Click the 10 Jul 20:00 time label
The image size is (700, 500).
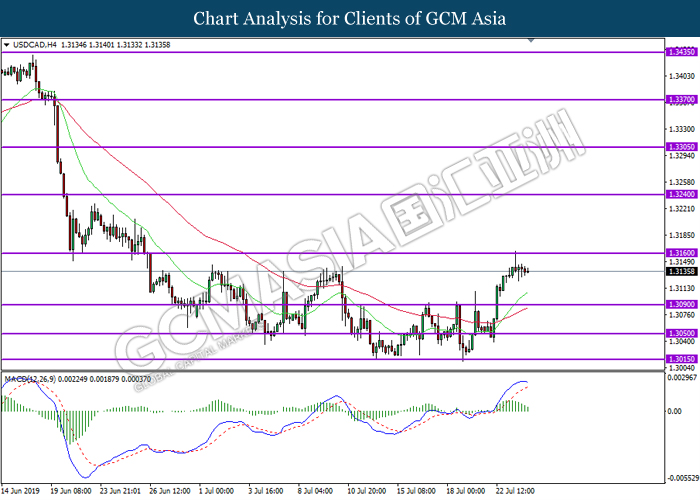(367, 491)
